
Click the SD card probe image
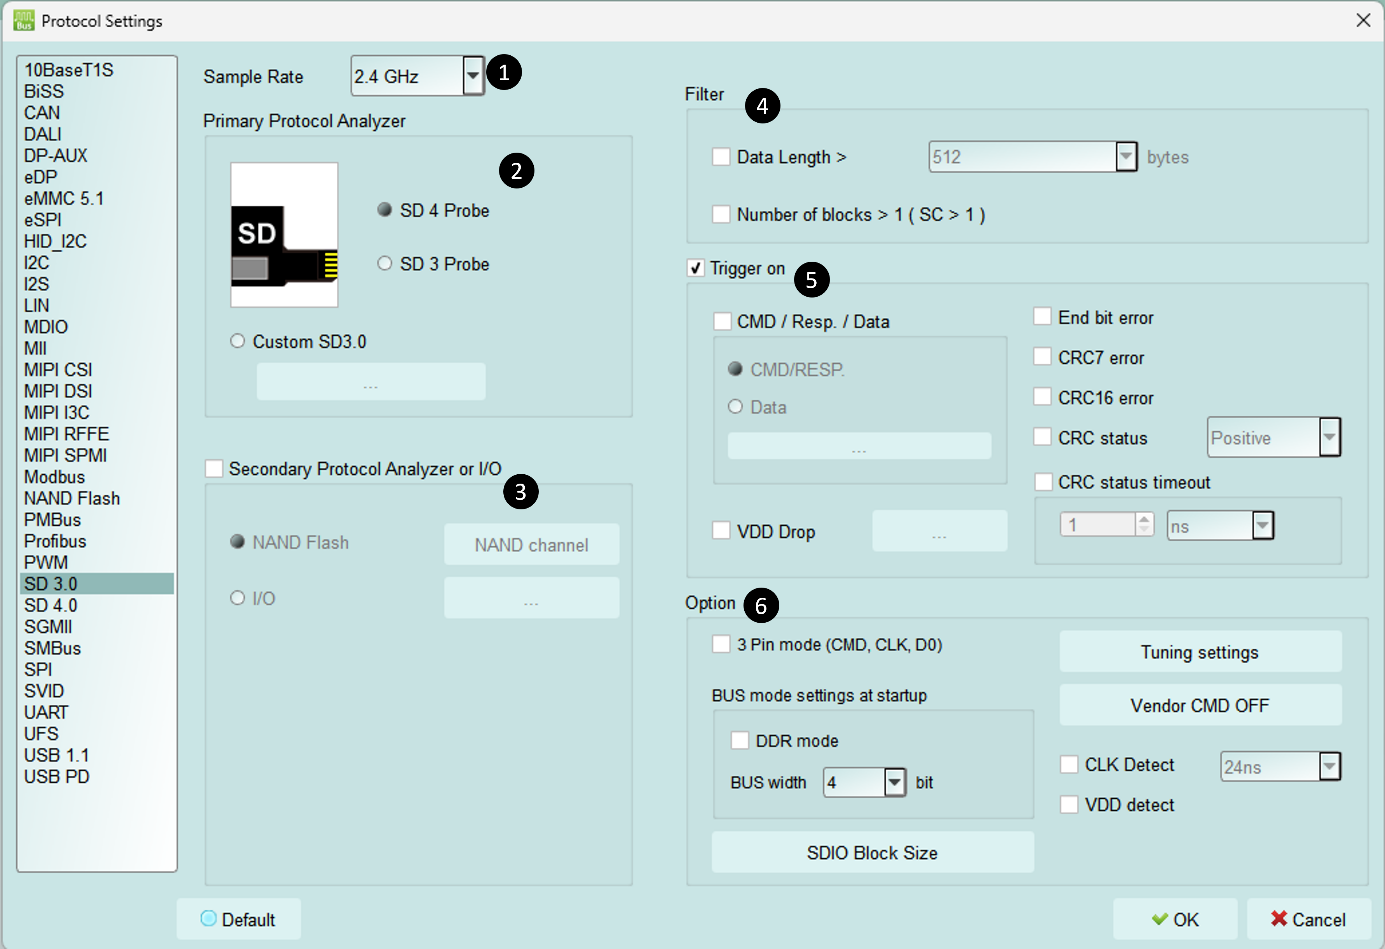284,235
